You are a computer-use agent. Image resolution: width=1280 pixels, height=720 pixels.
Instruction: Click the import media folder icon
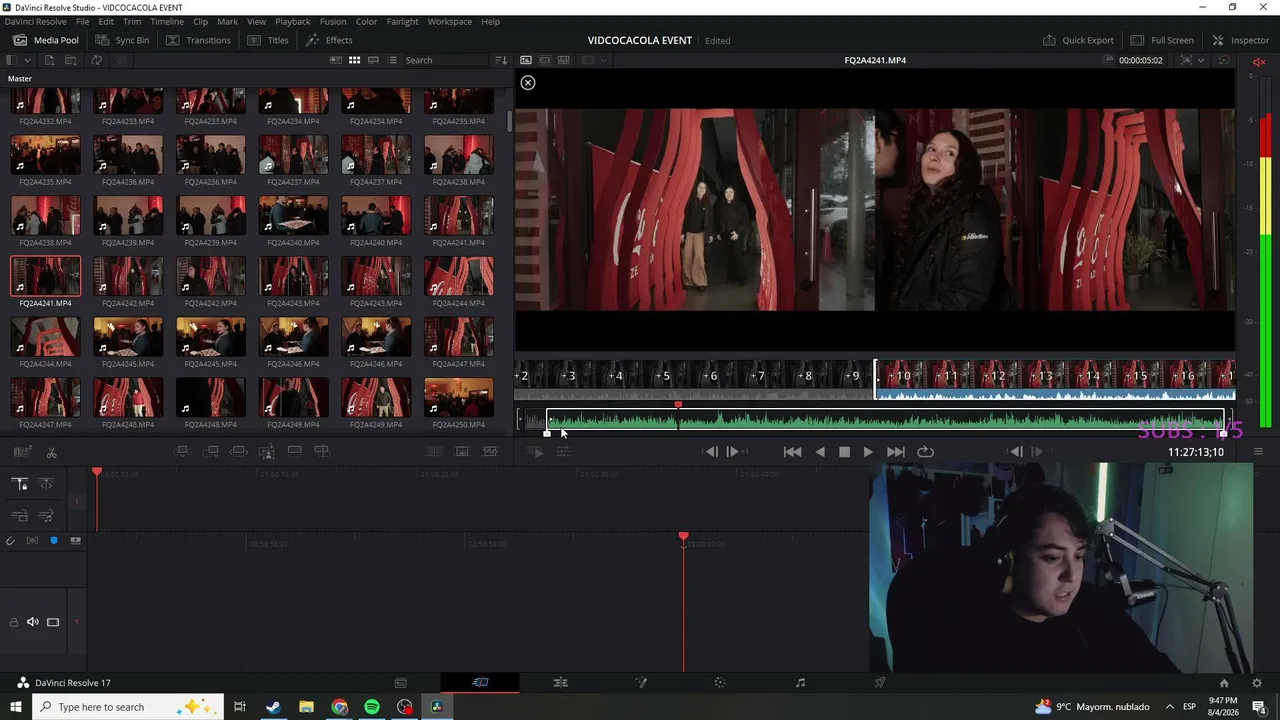[71, 60]
